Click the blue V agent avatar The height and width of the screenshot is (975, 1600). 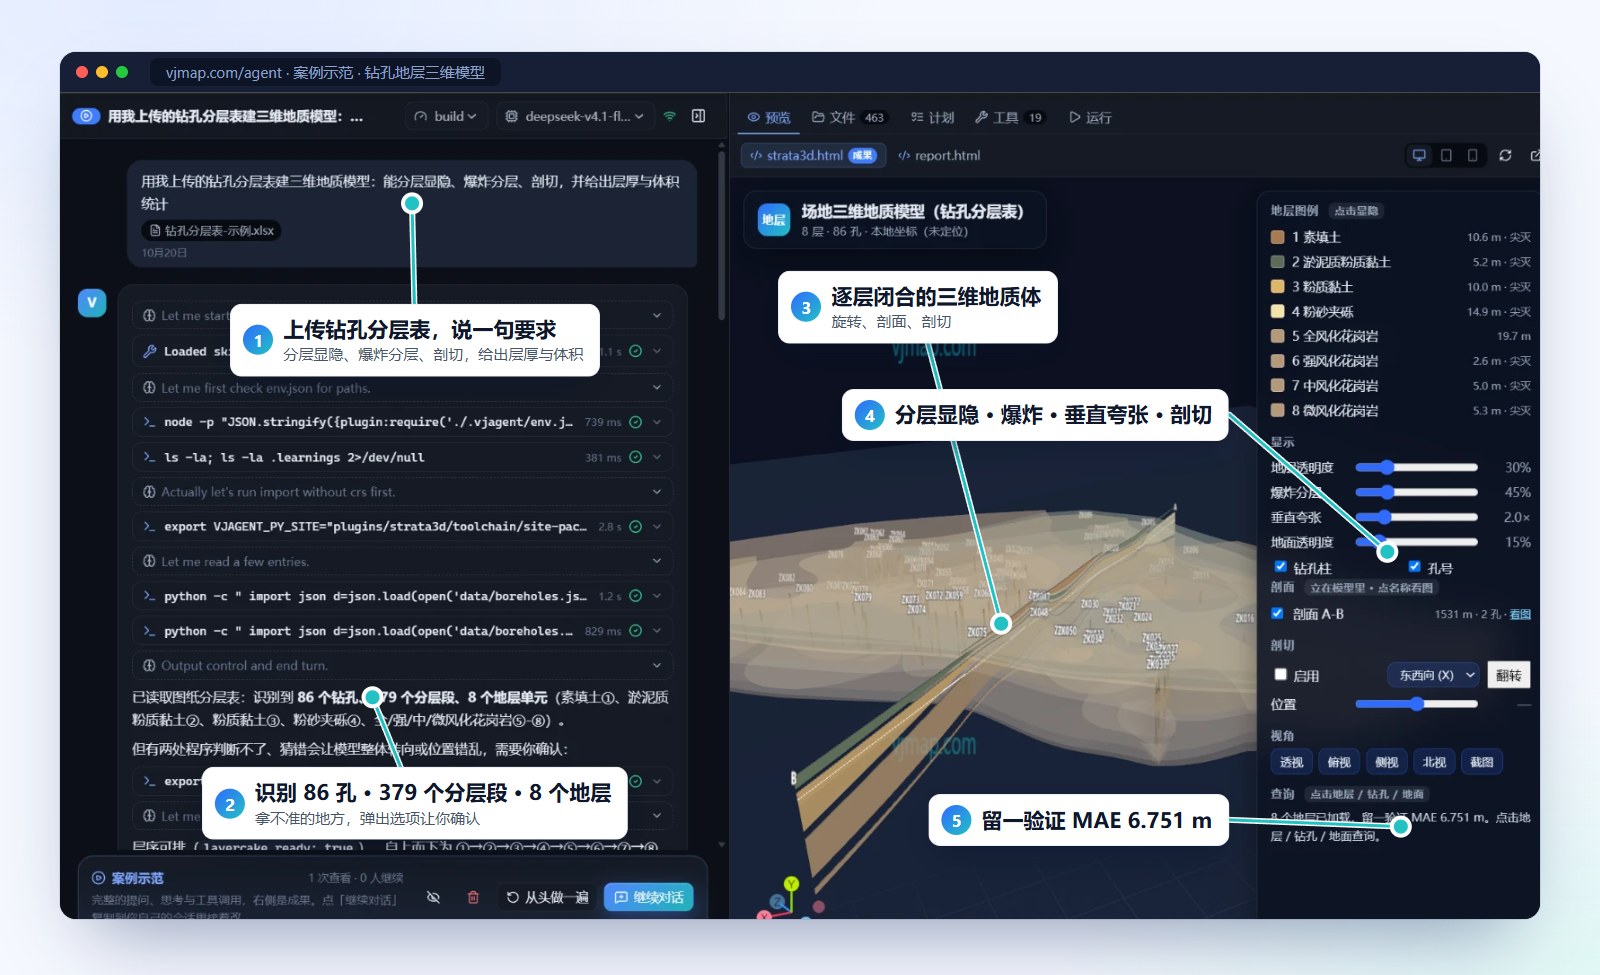[92, 302]
